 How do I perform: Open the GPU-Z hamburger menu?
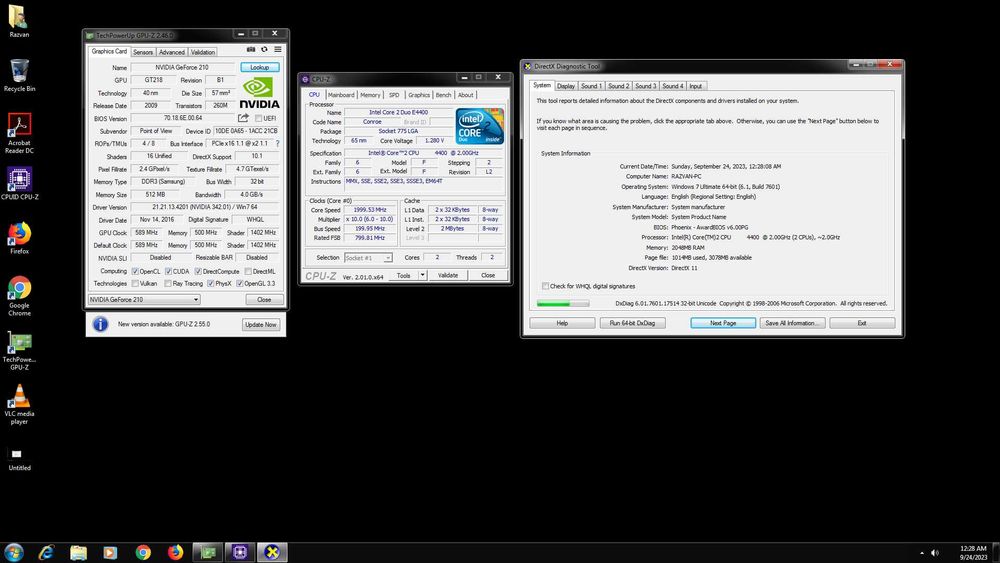tap(278, 49)
